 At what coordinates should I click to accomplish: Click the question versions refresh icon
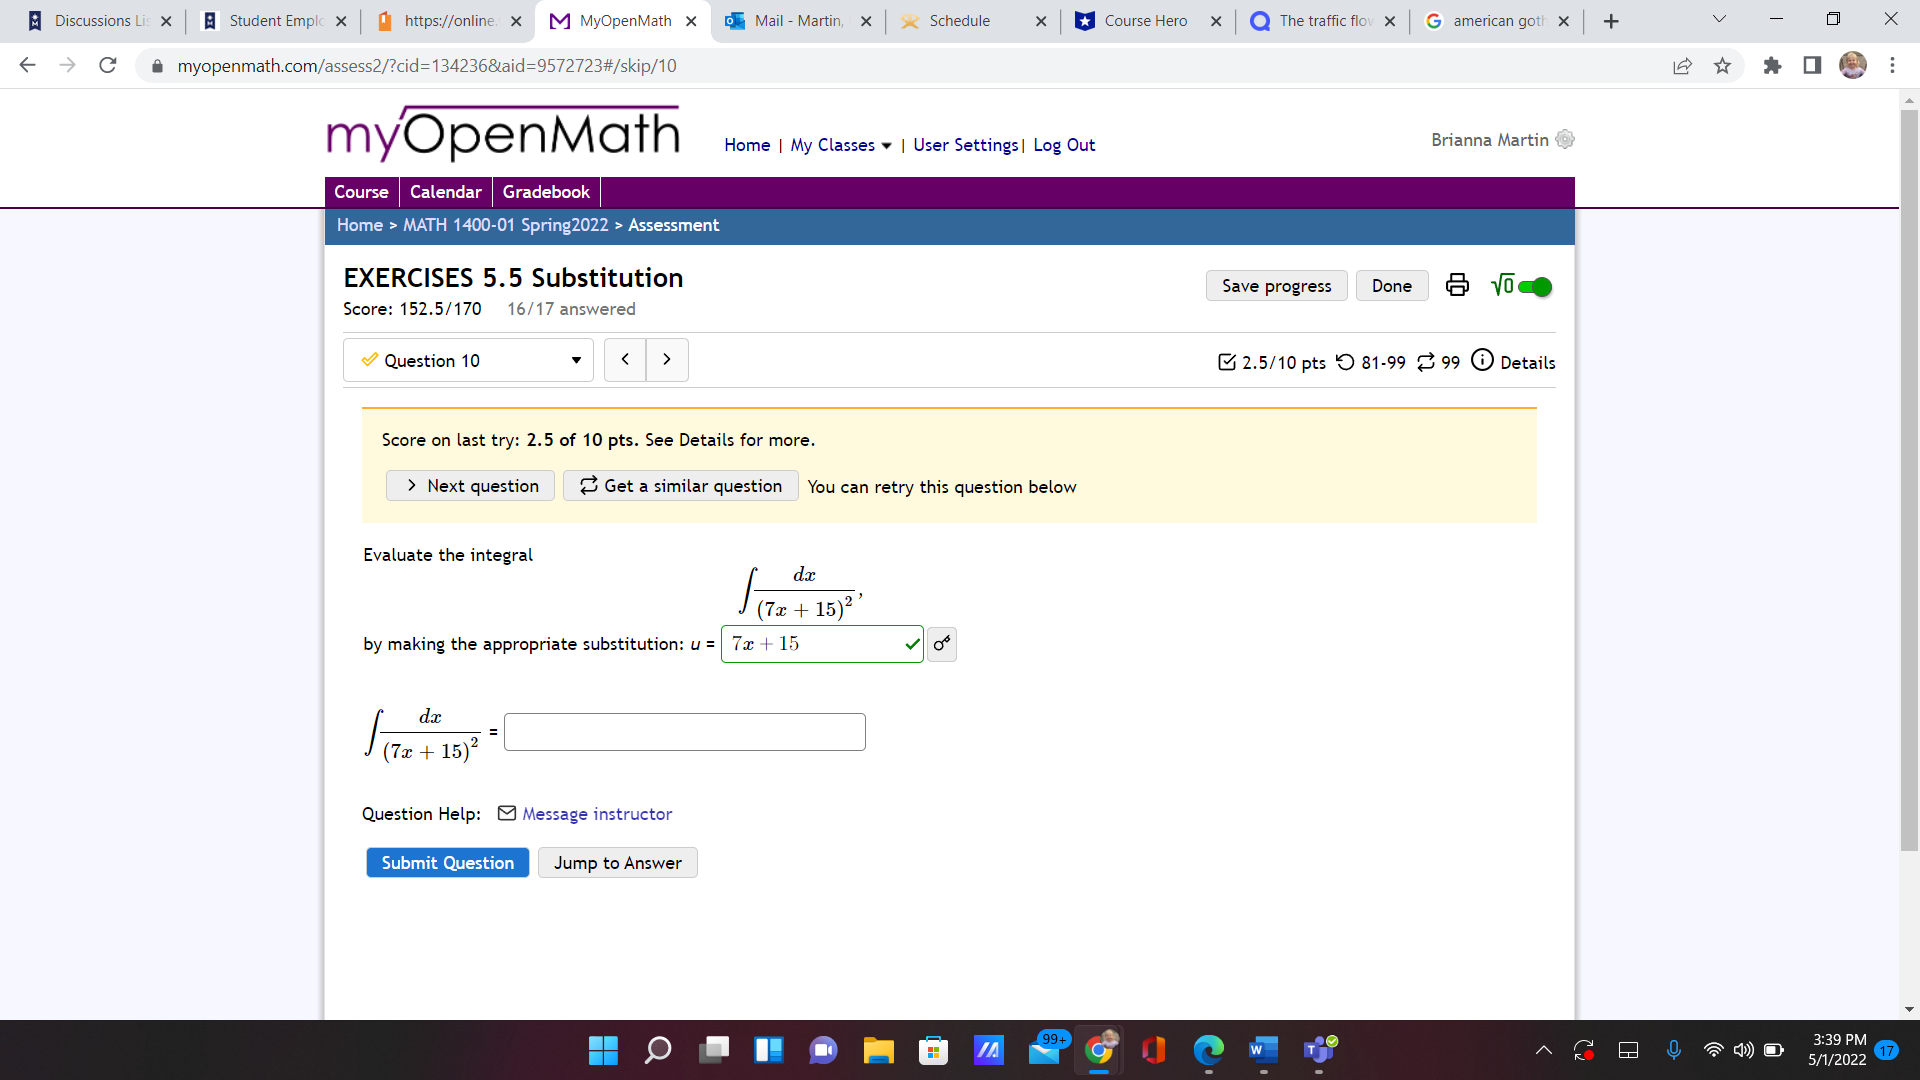[x=1427, y=362]
